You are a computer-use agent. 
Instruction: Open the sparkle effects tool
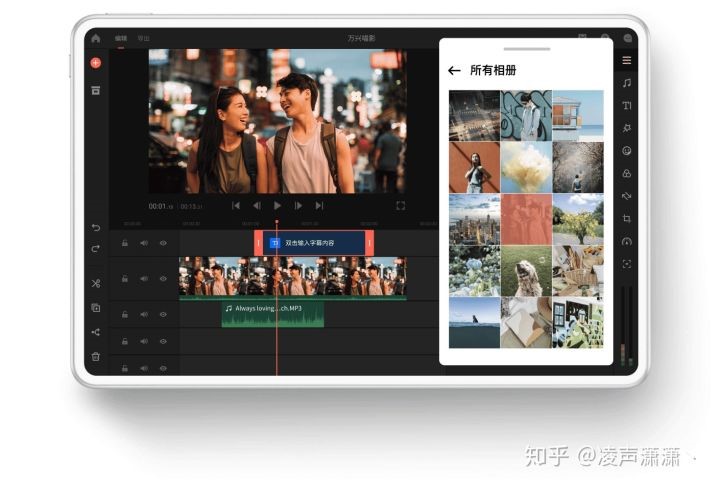[627, 128]
